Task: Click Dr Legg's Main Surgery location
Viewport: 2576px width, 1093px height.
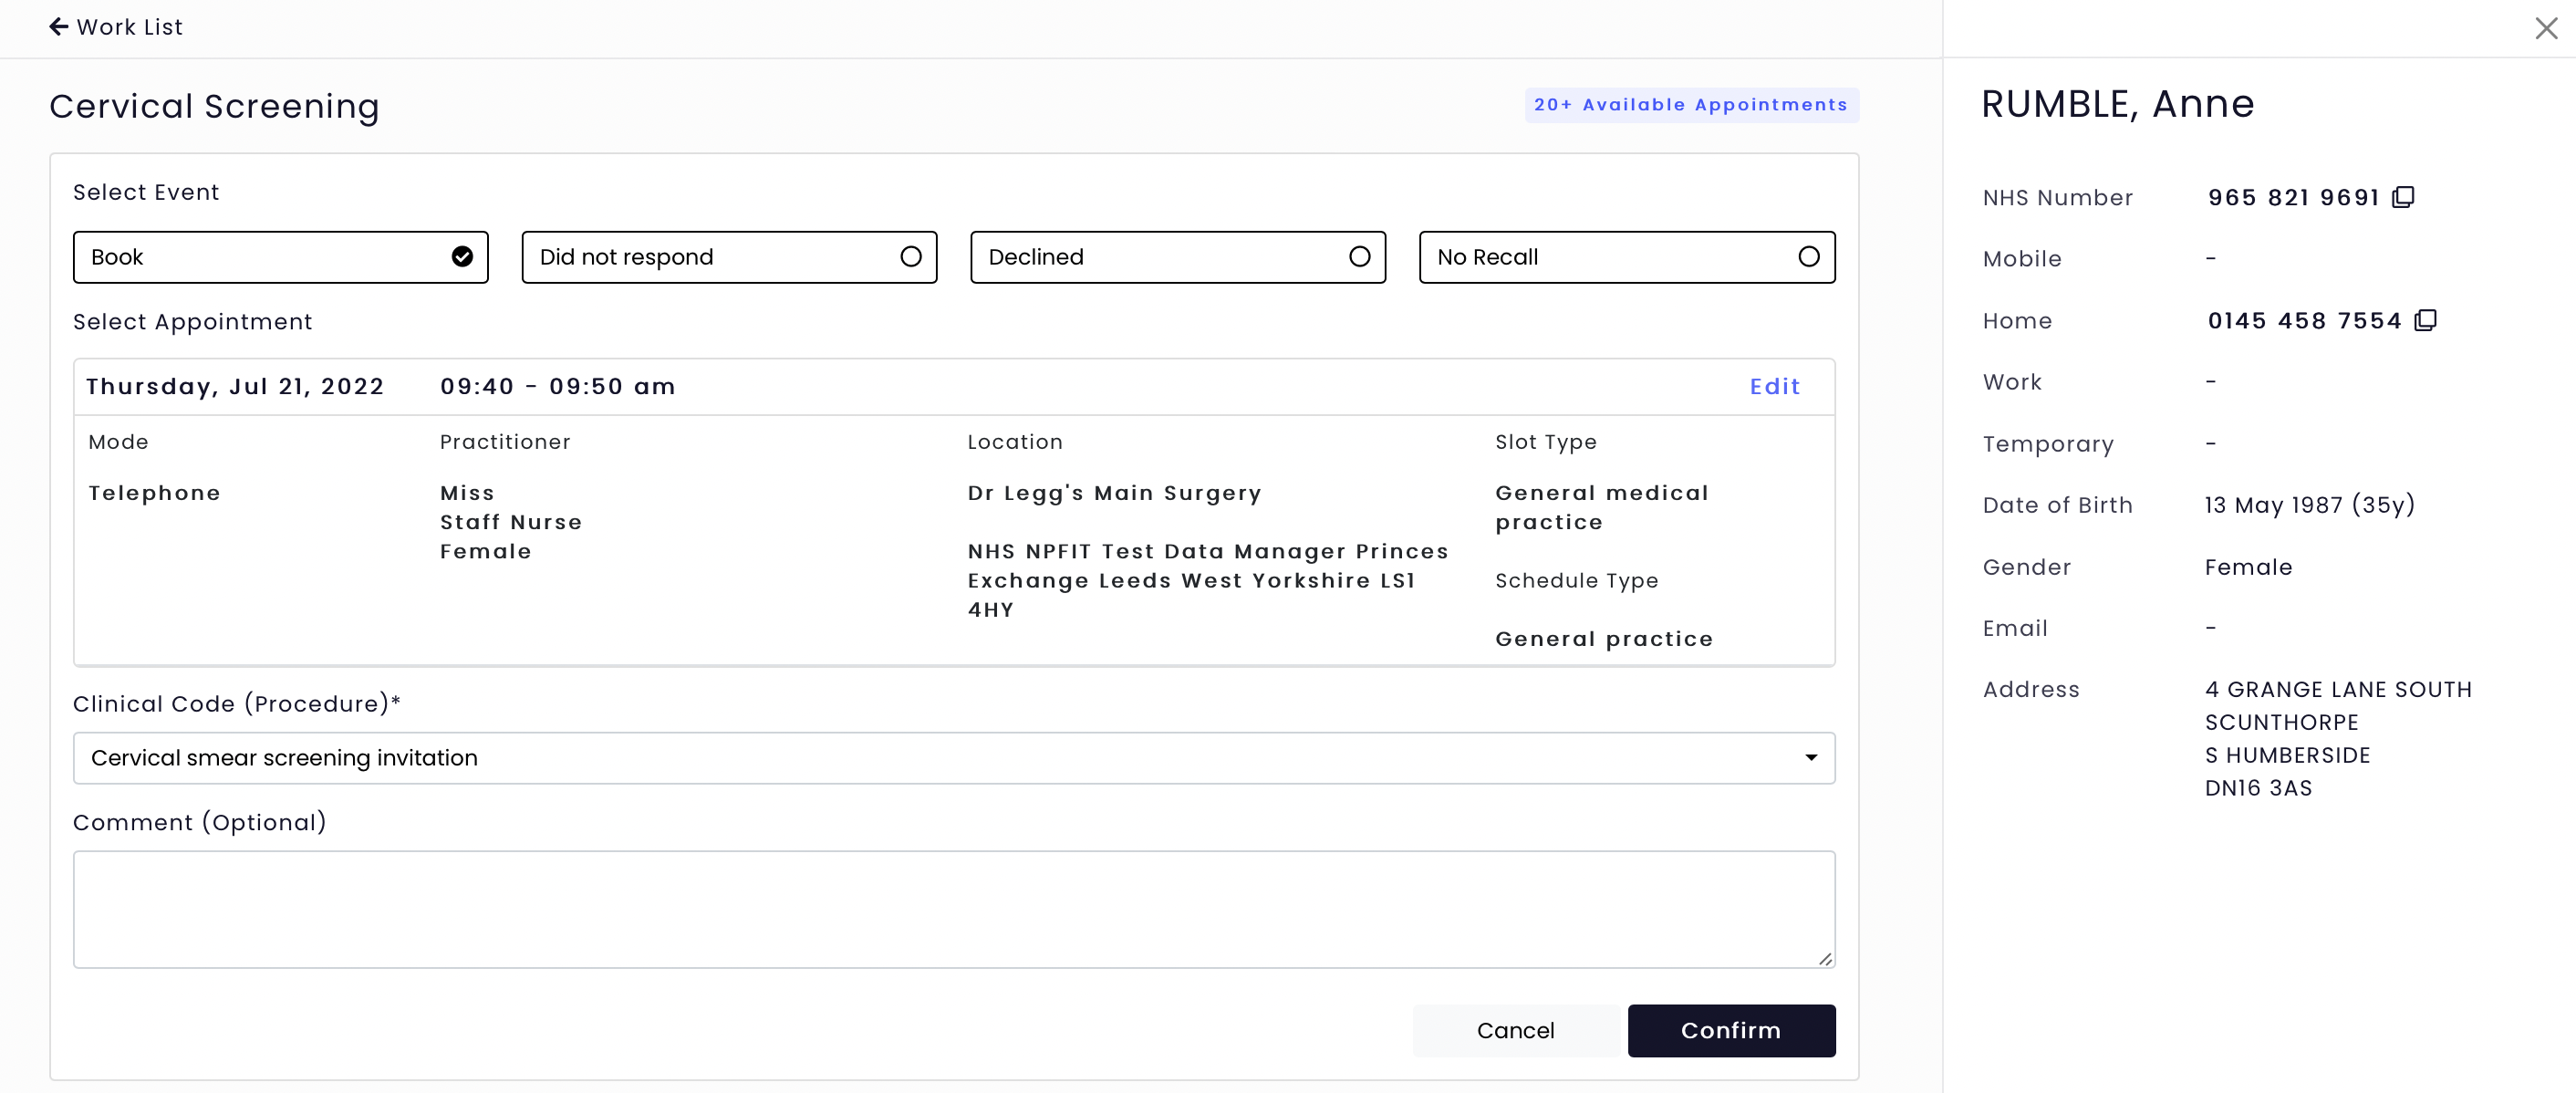Action: (x=1115, y=493)
